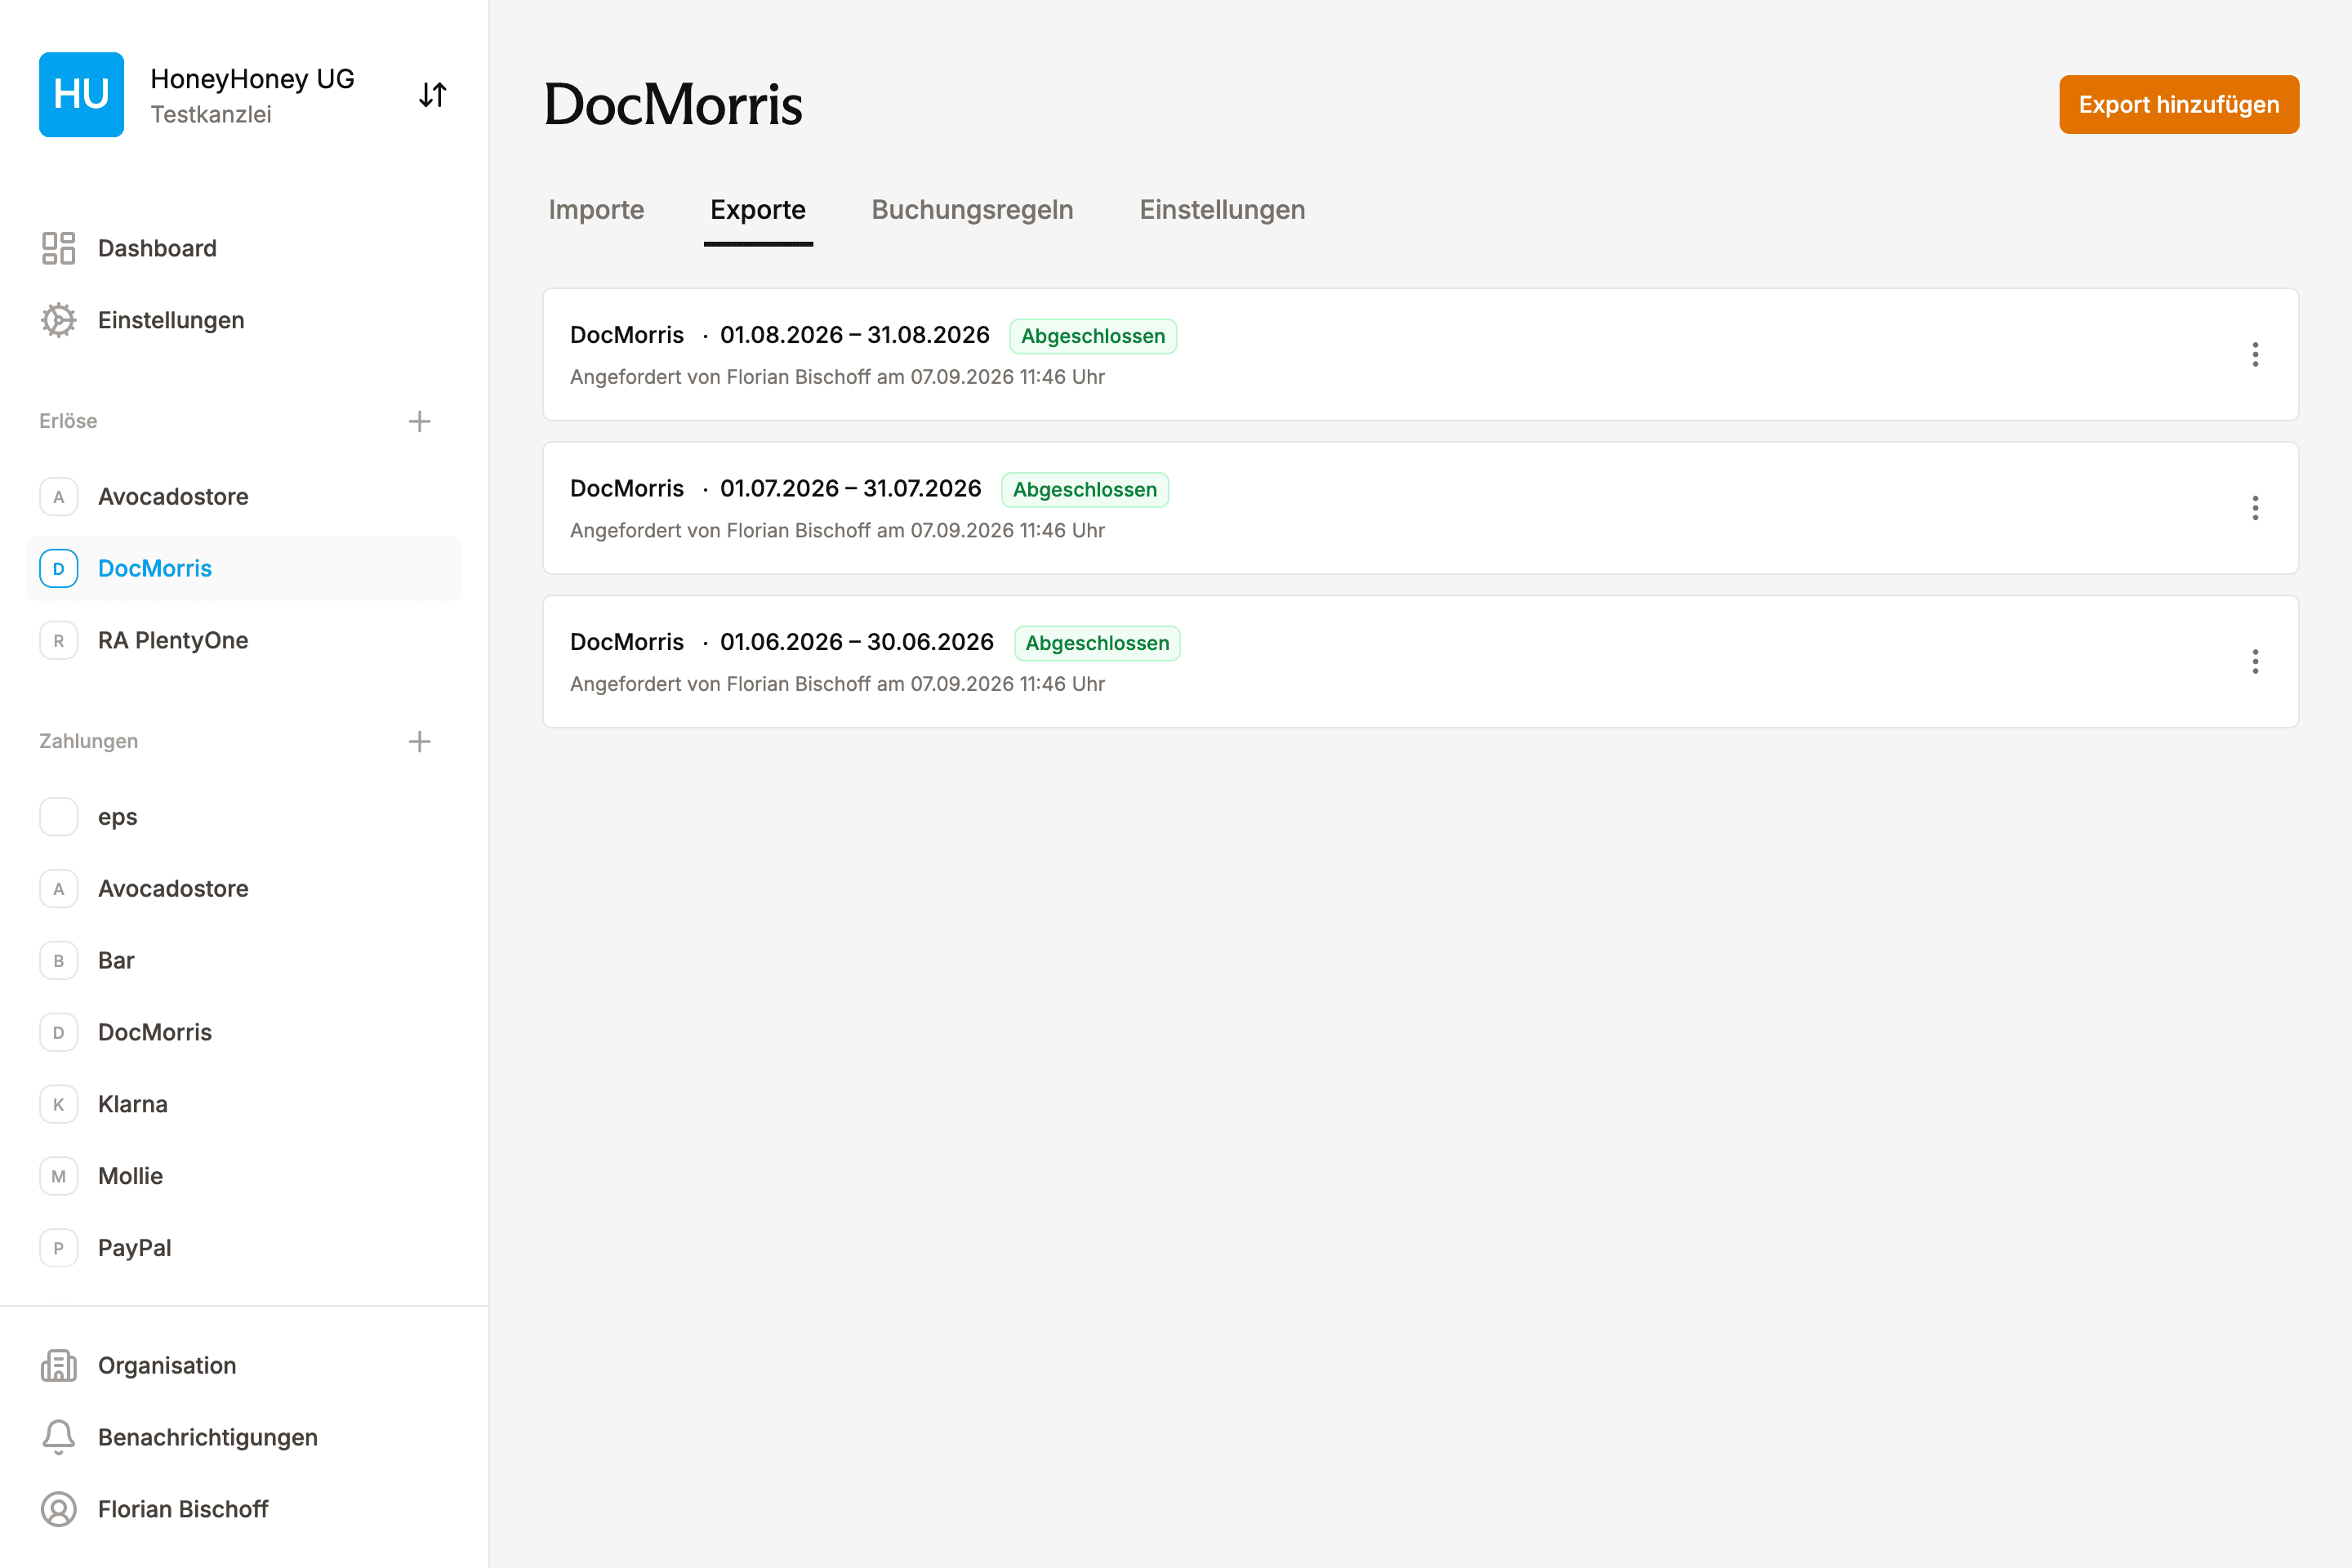This screenshot has width=2352, height=1568.
Task: Open options menu for July 2026 export
Action: point(2255,508)
